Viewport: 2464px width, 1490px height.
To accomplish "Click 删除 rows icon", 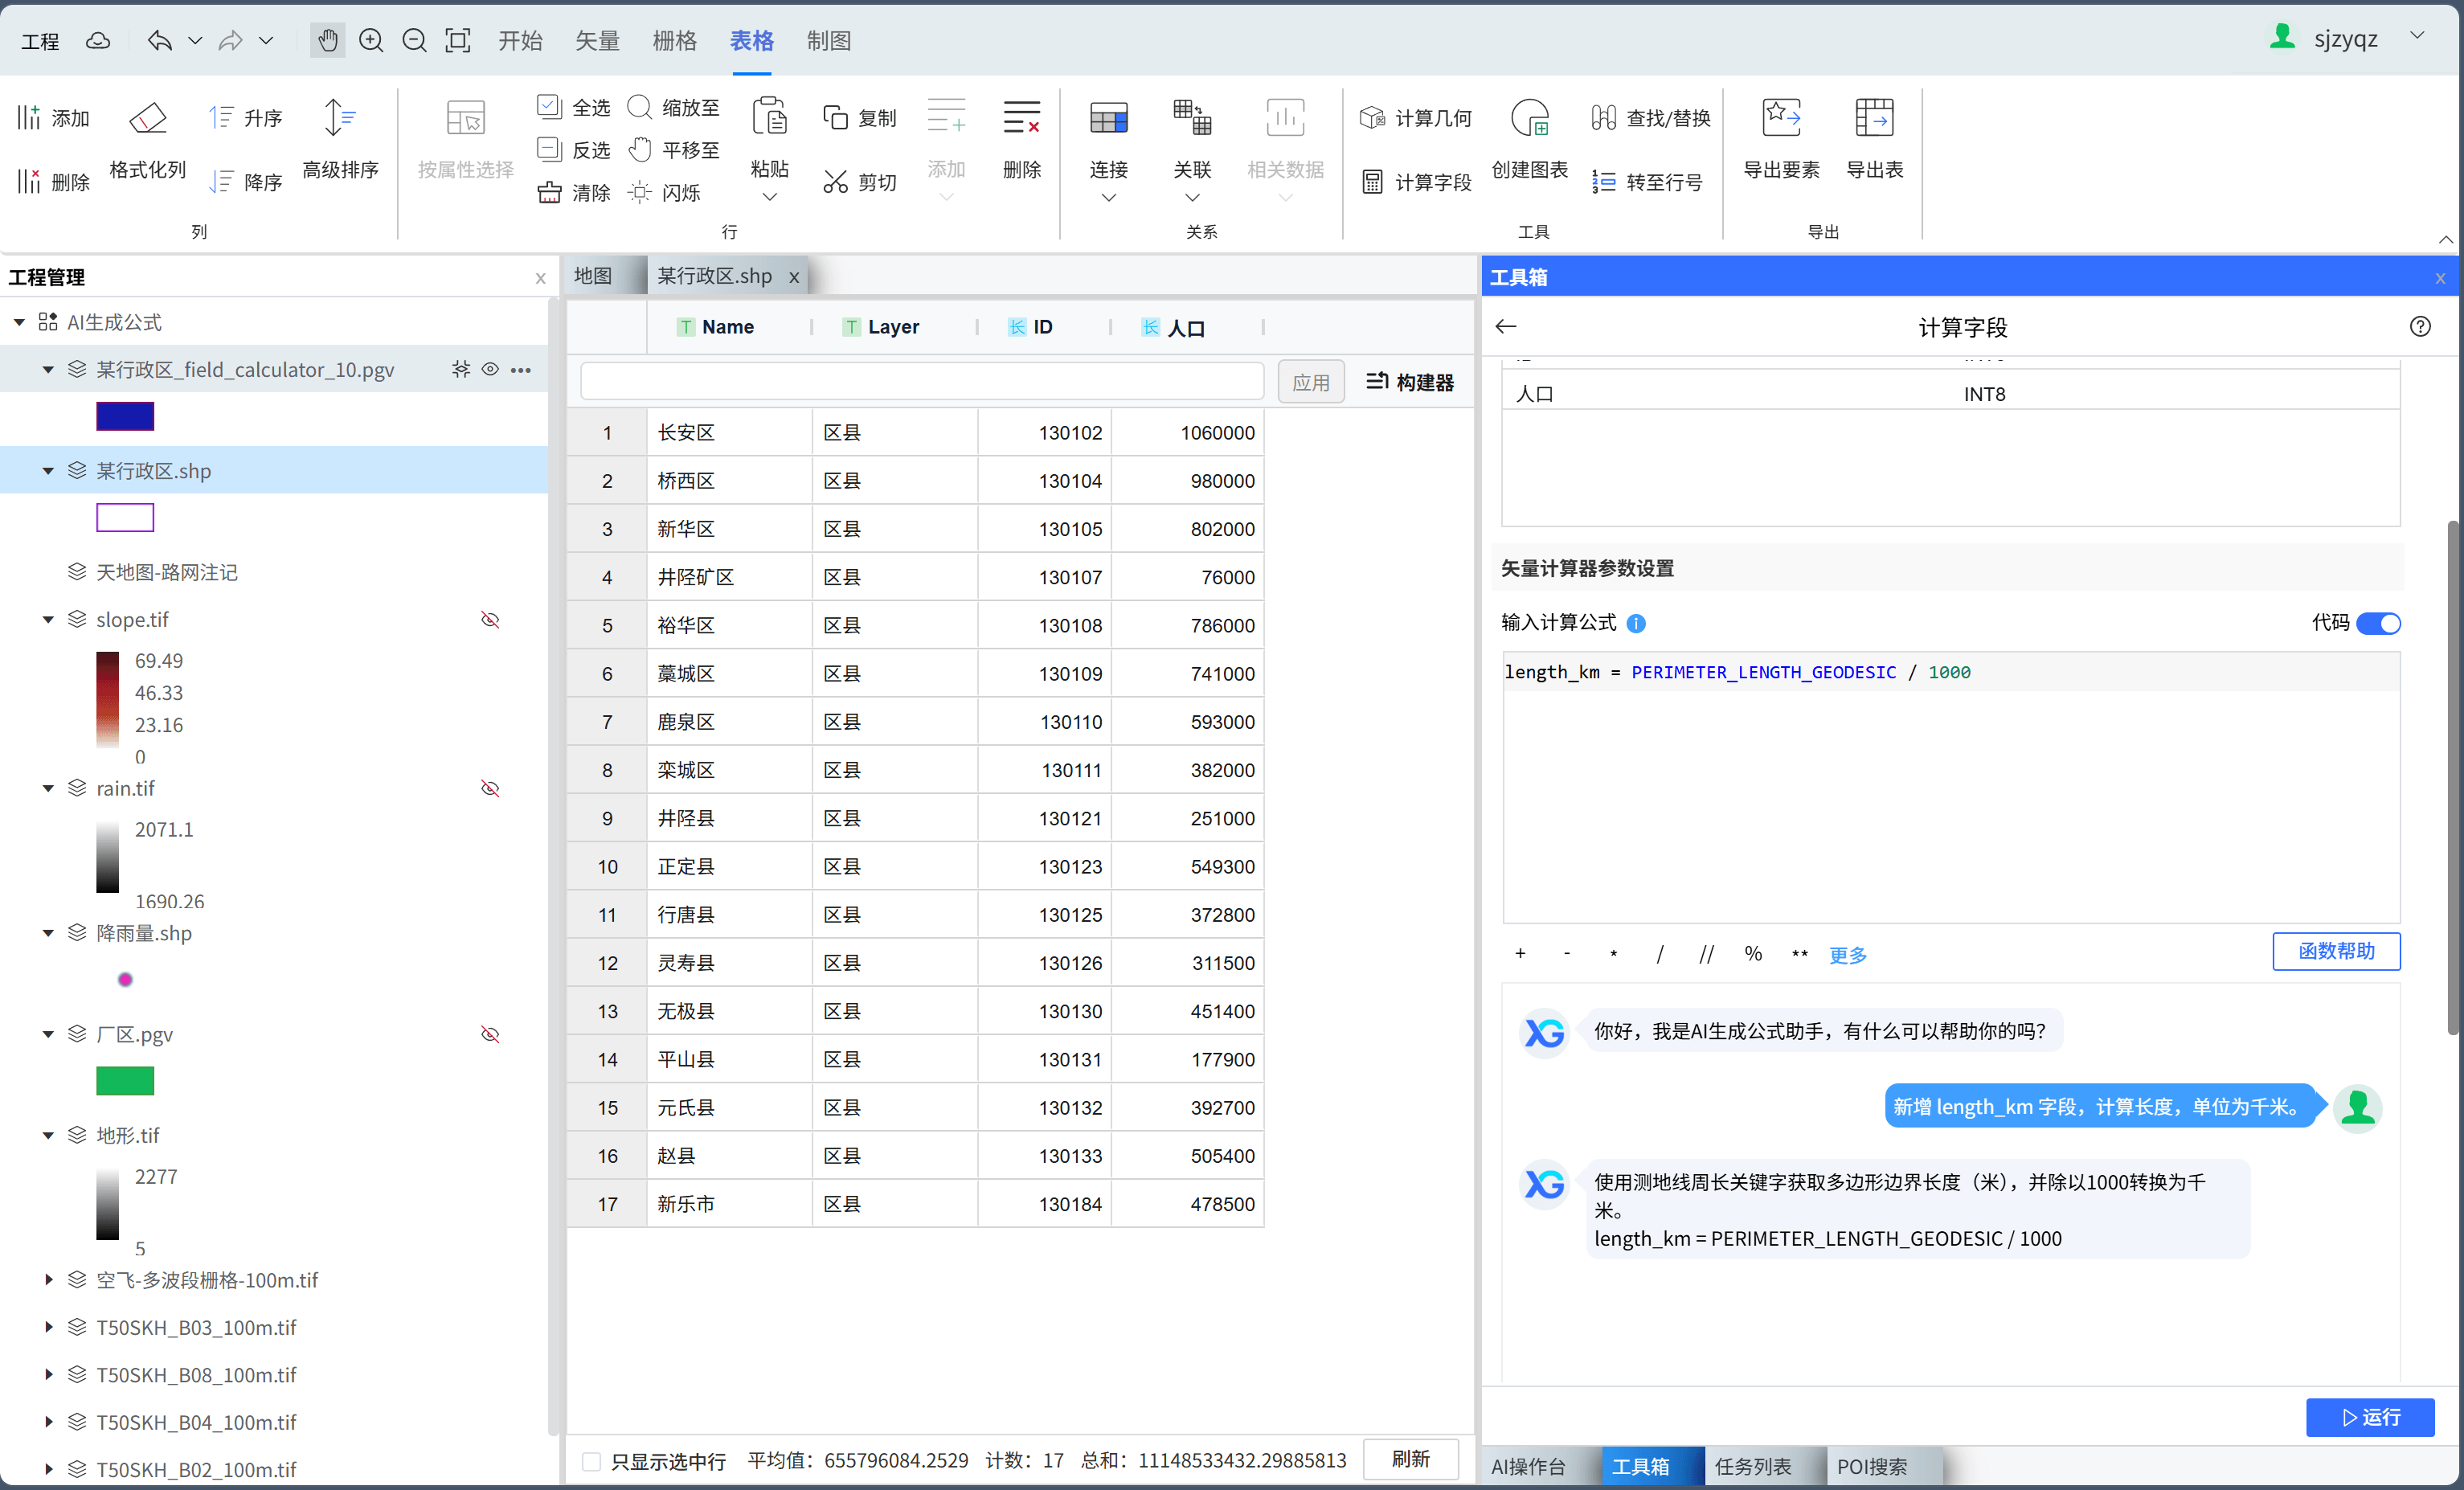I will [1021, 118].
